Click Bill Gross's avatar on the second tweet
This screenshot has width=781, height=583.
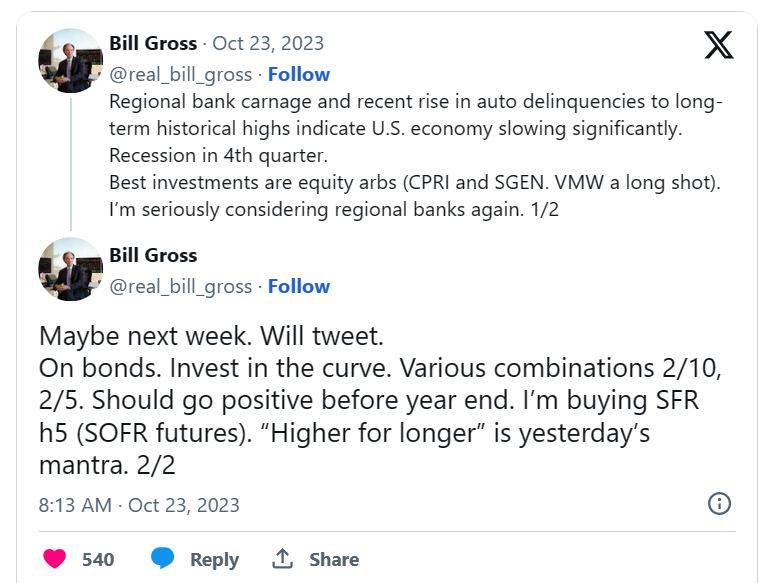[x=70, y=269]
